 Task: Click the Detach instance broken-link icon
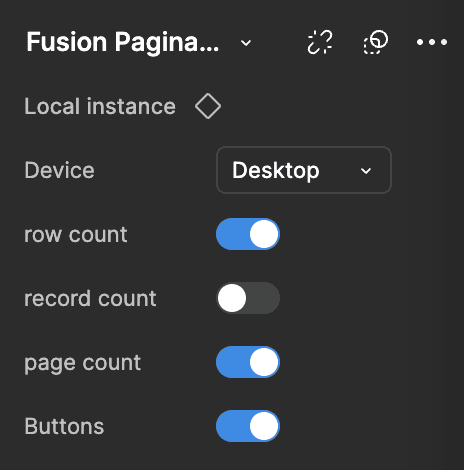click(x=320, y=42)
